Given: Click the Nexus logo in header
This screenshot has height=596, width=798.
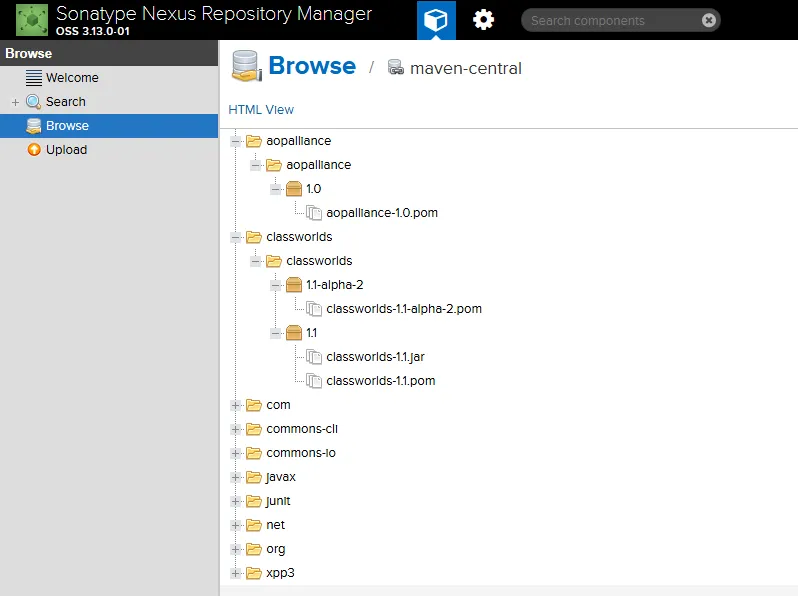Looking at the screenshot, I should coord(32,20).
